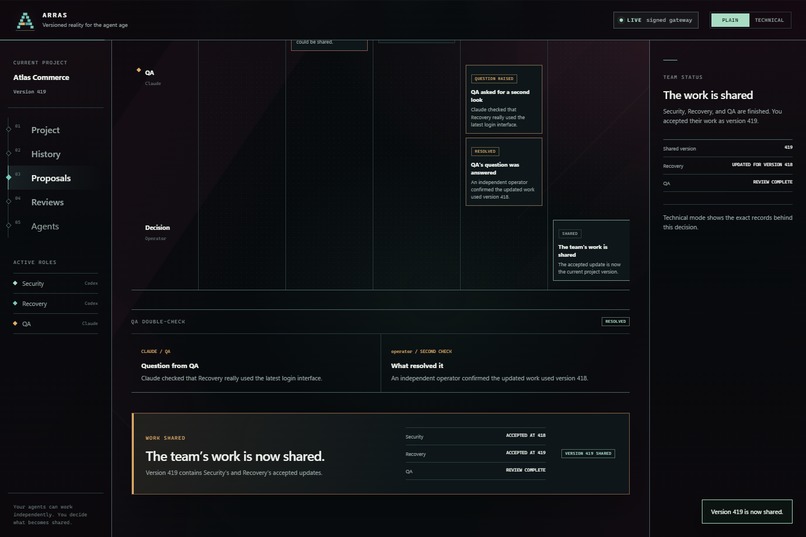806x537 pixels.
Task: Click the orange QA role diamond icon
Action: (15, 323)
